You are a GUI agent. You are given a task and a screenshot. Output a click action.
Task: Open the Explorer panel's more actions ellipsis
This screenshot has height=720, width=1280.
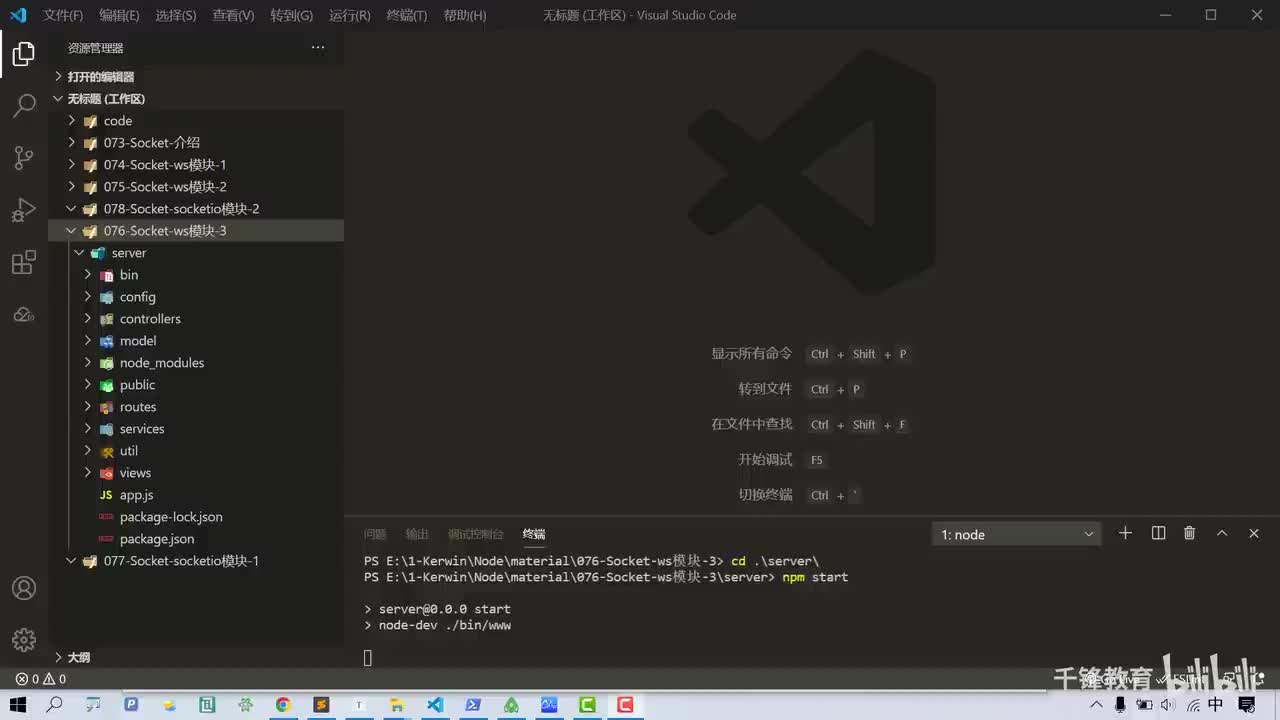tap(318, 47)
